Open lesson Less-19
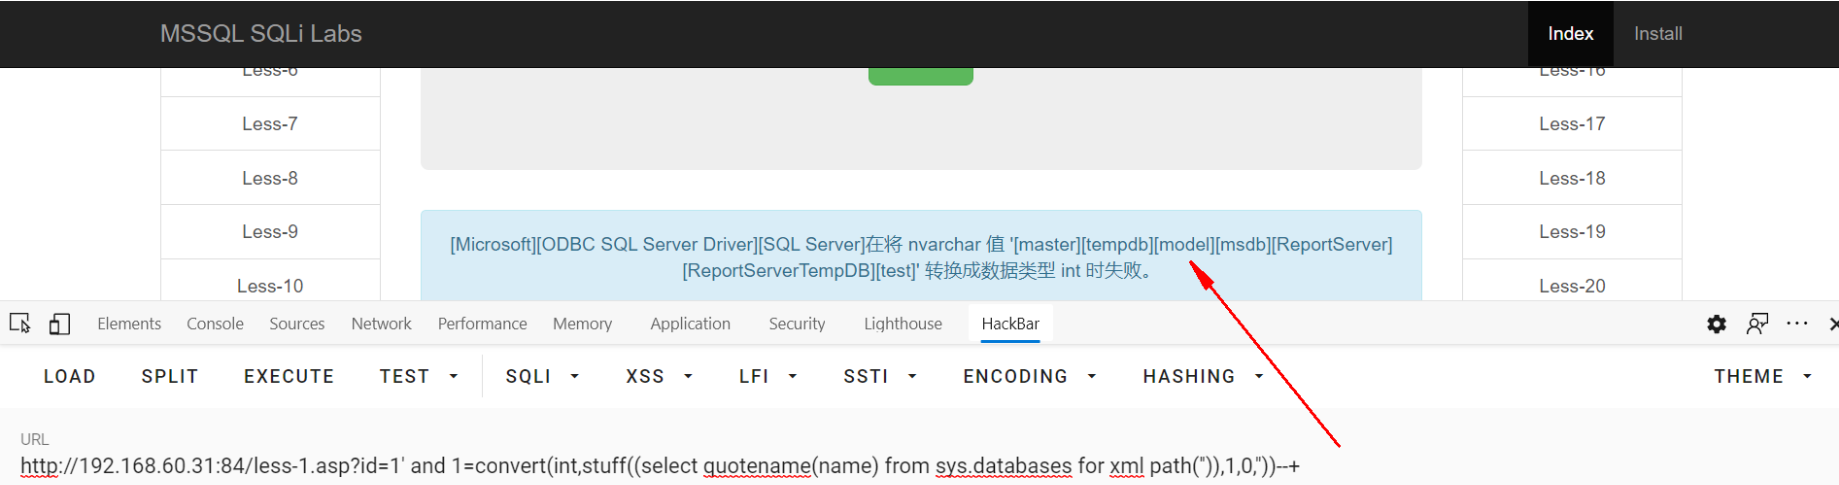 [1572, 232]
